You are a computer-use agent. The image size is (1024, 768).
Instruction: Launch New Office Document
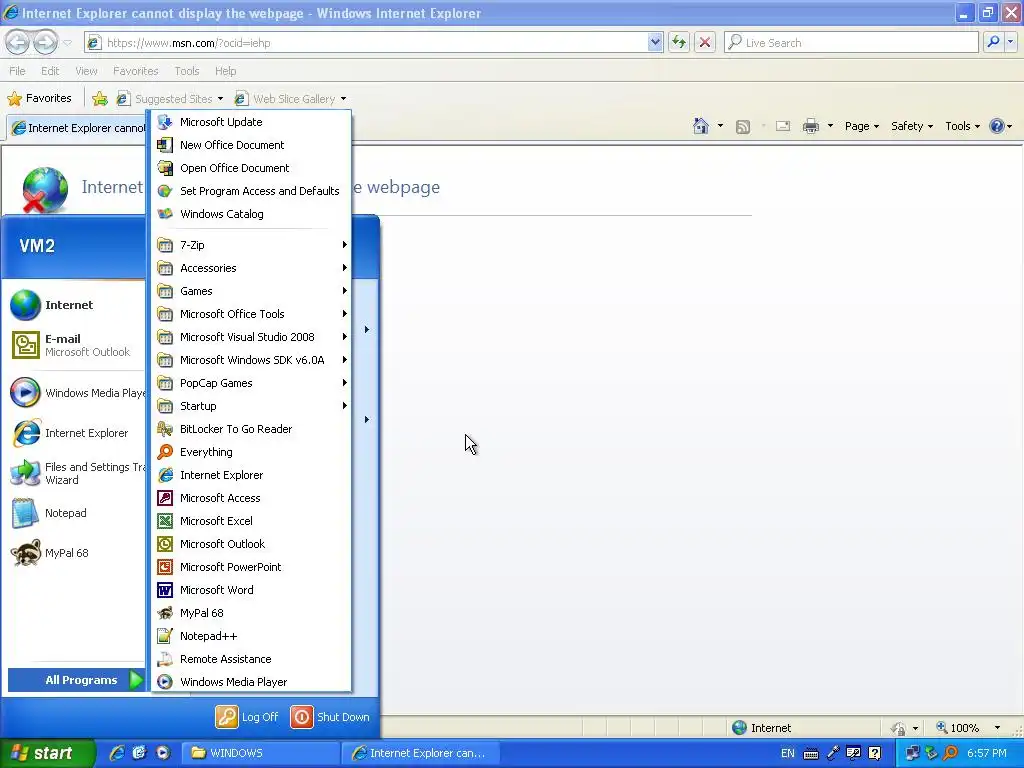(251, 145)
